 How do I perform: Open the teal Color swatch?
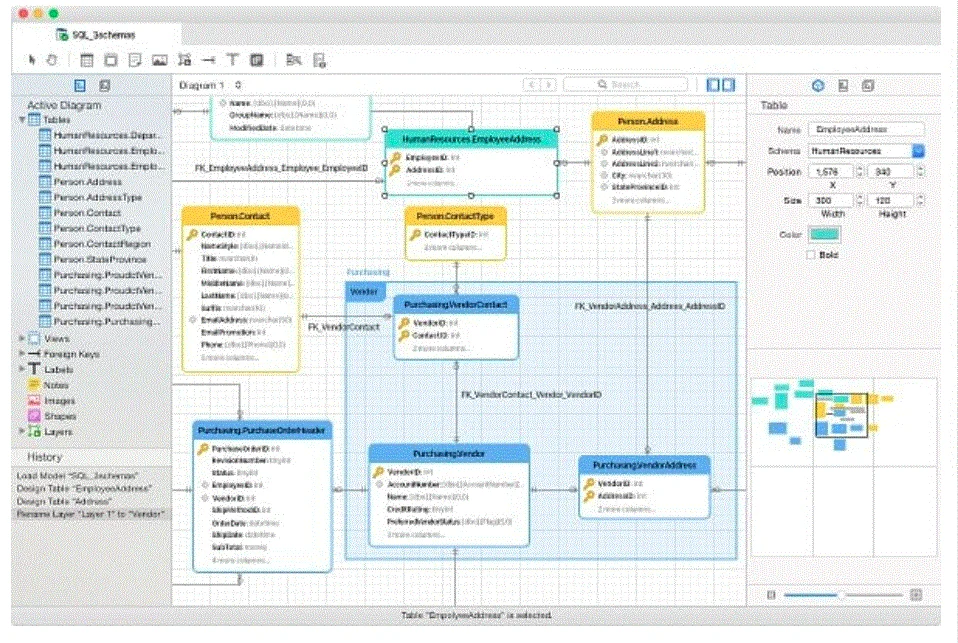point(824,234)
